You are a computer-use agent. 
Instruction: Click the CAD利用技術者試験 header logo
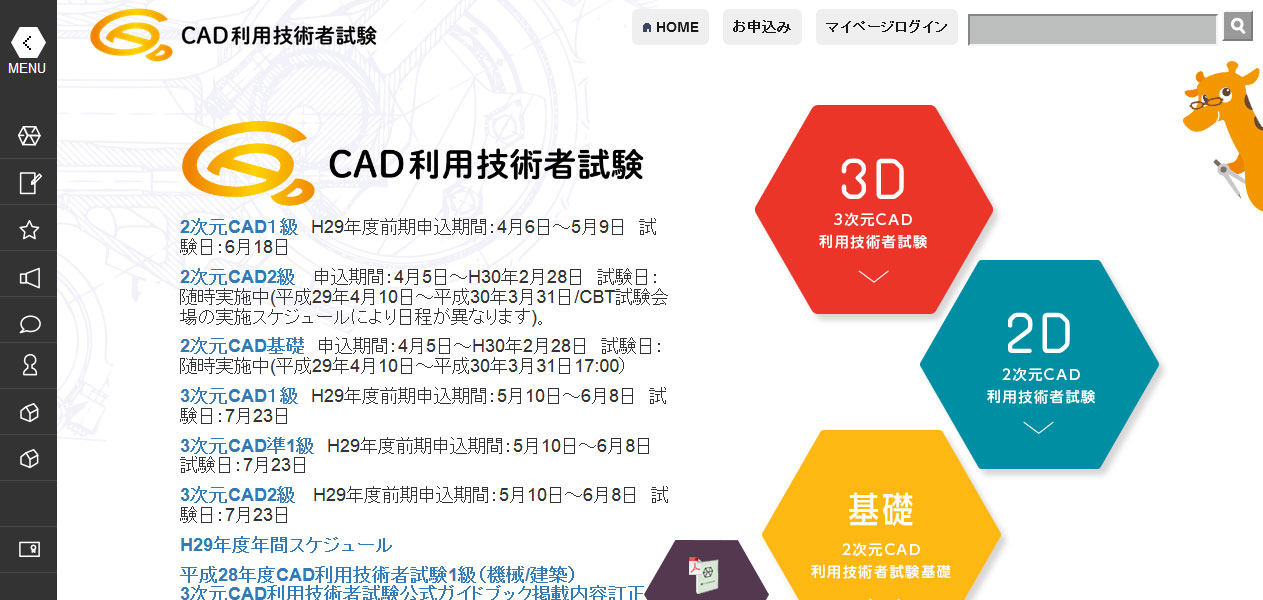coord(233,35)
